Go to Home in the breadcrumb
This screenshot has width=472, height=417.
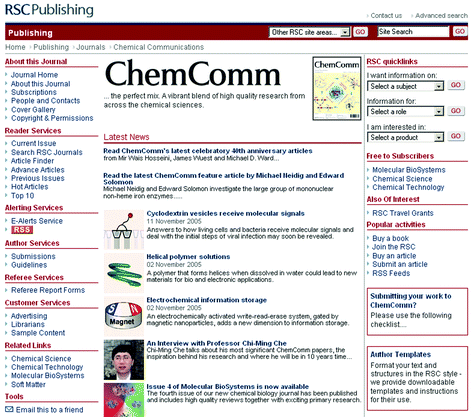[15, 47]
